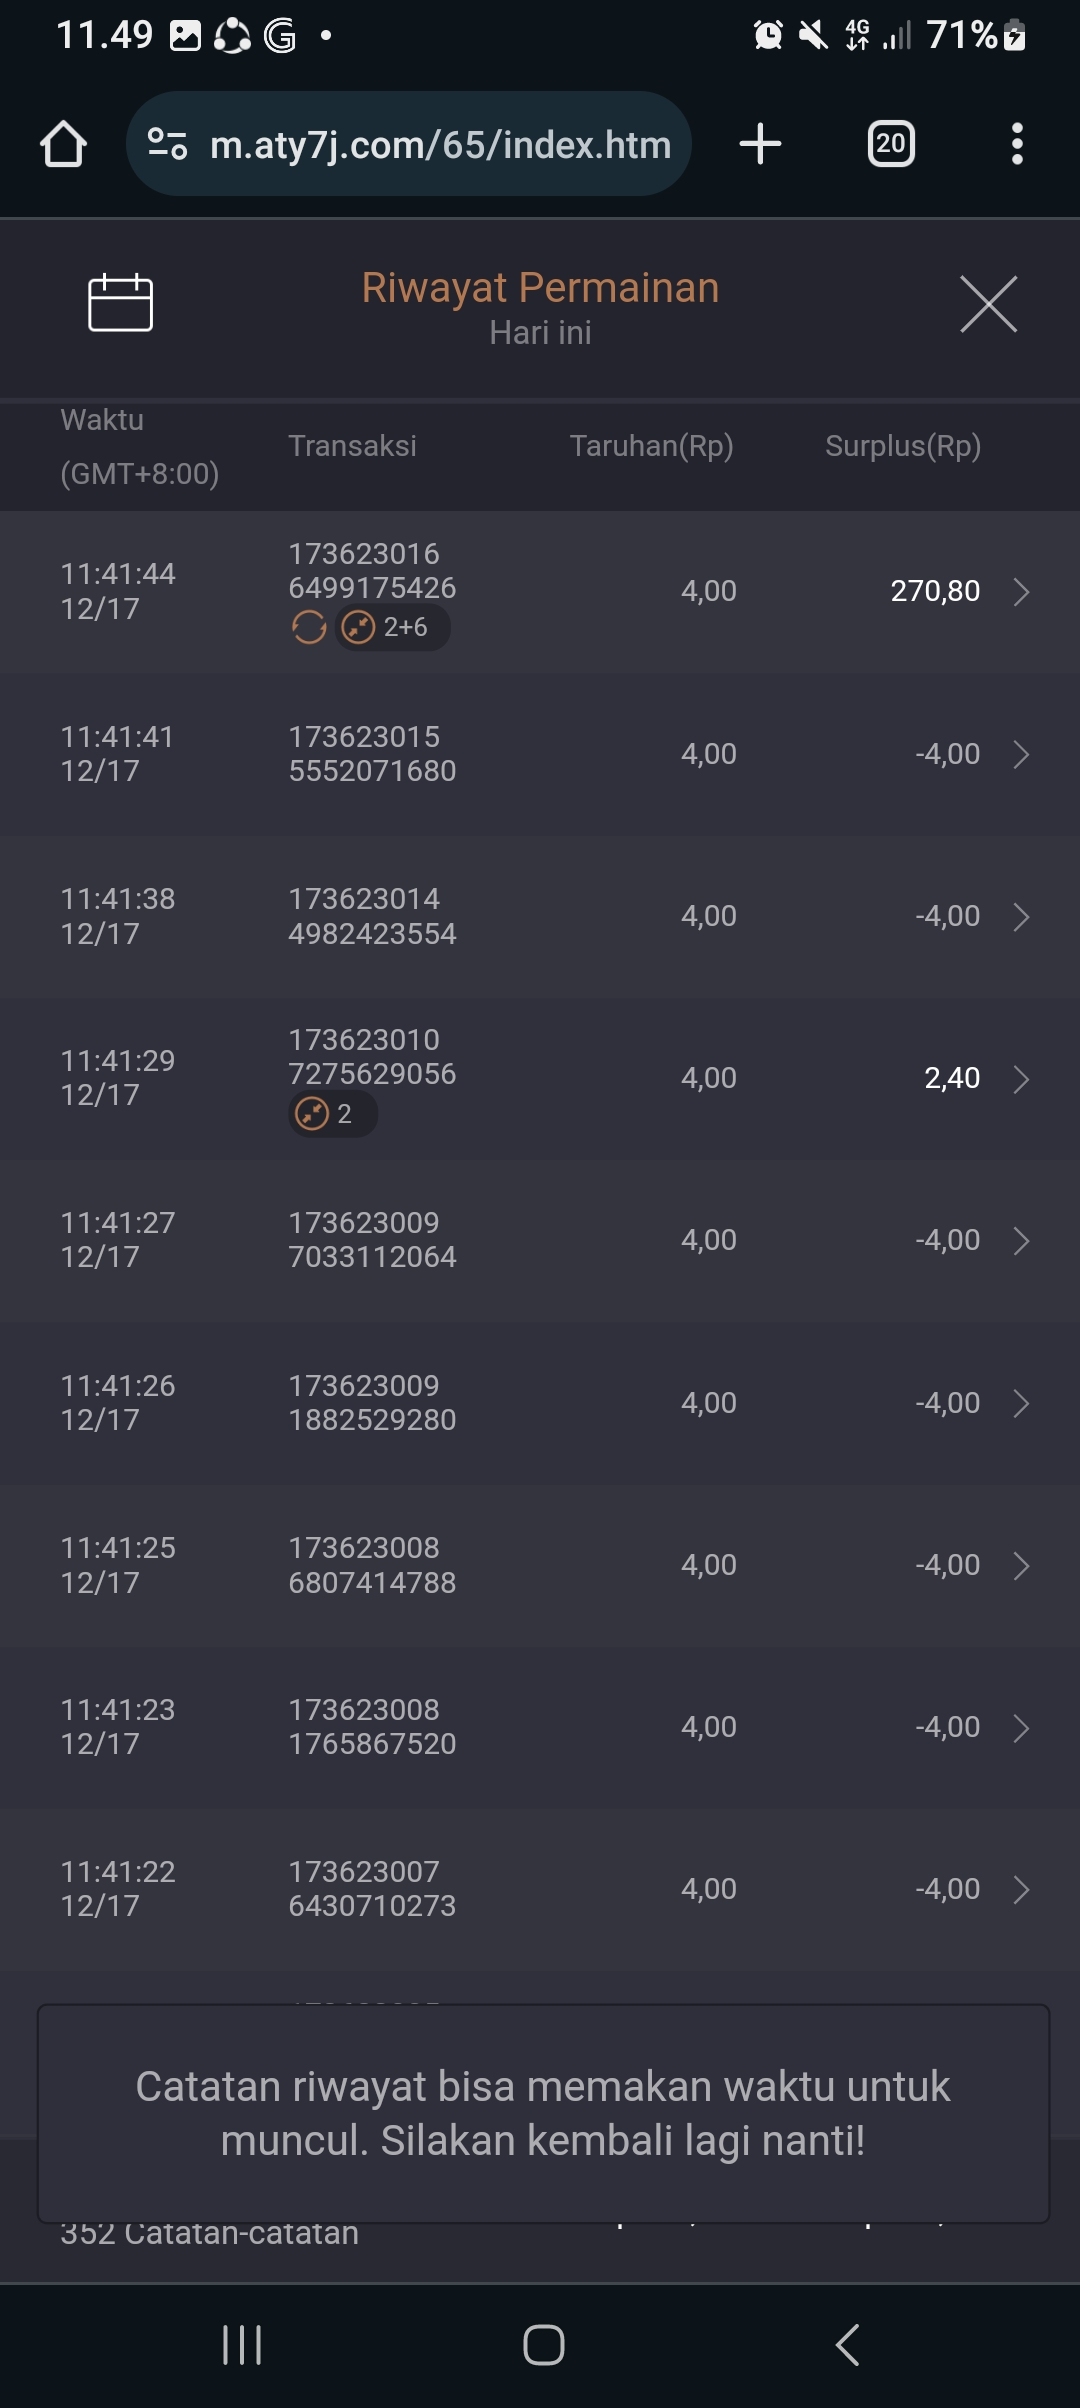Open transaction 1736230097033112064 row
Screen dimensions: 1080x2408
(x=540, y=1240)
